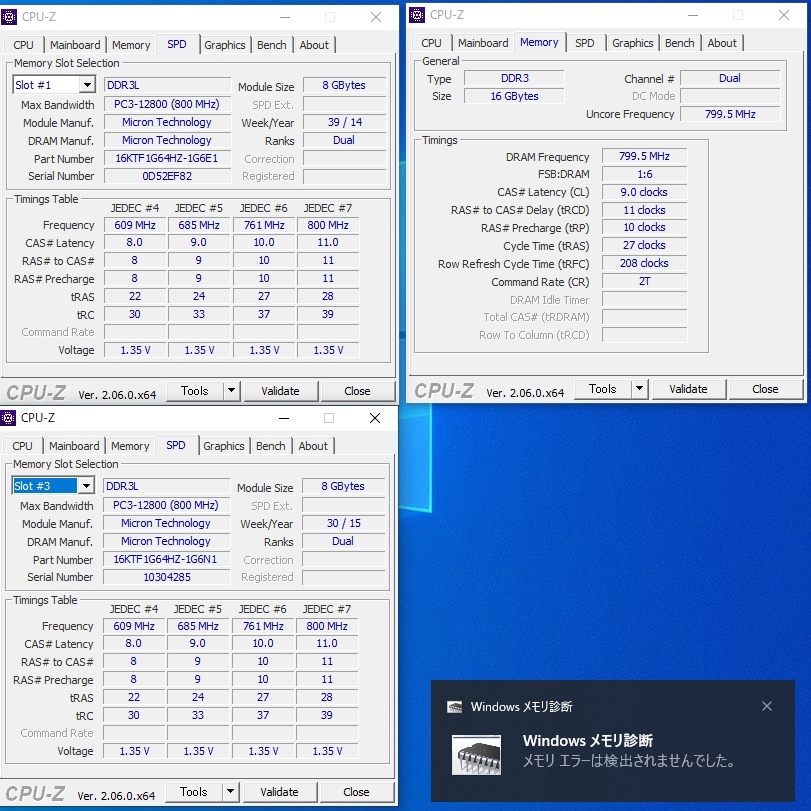Image resolution: width=811 pixels, height=811 pixels.
Task: Click small memory icon in notification header
Action: pos(455,707)
